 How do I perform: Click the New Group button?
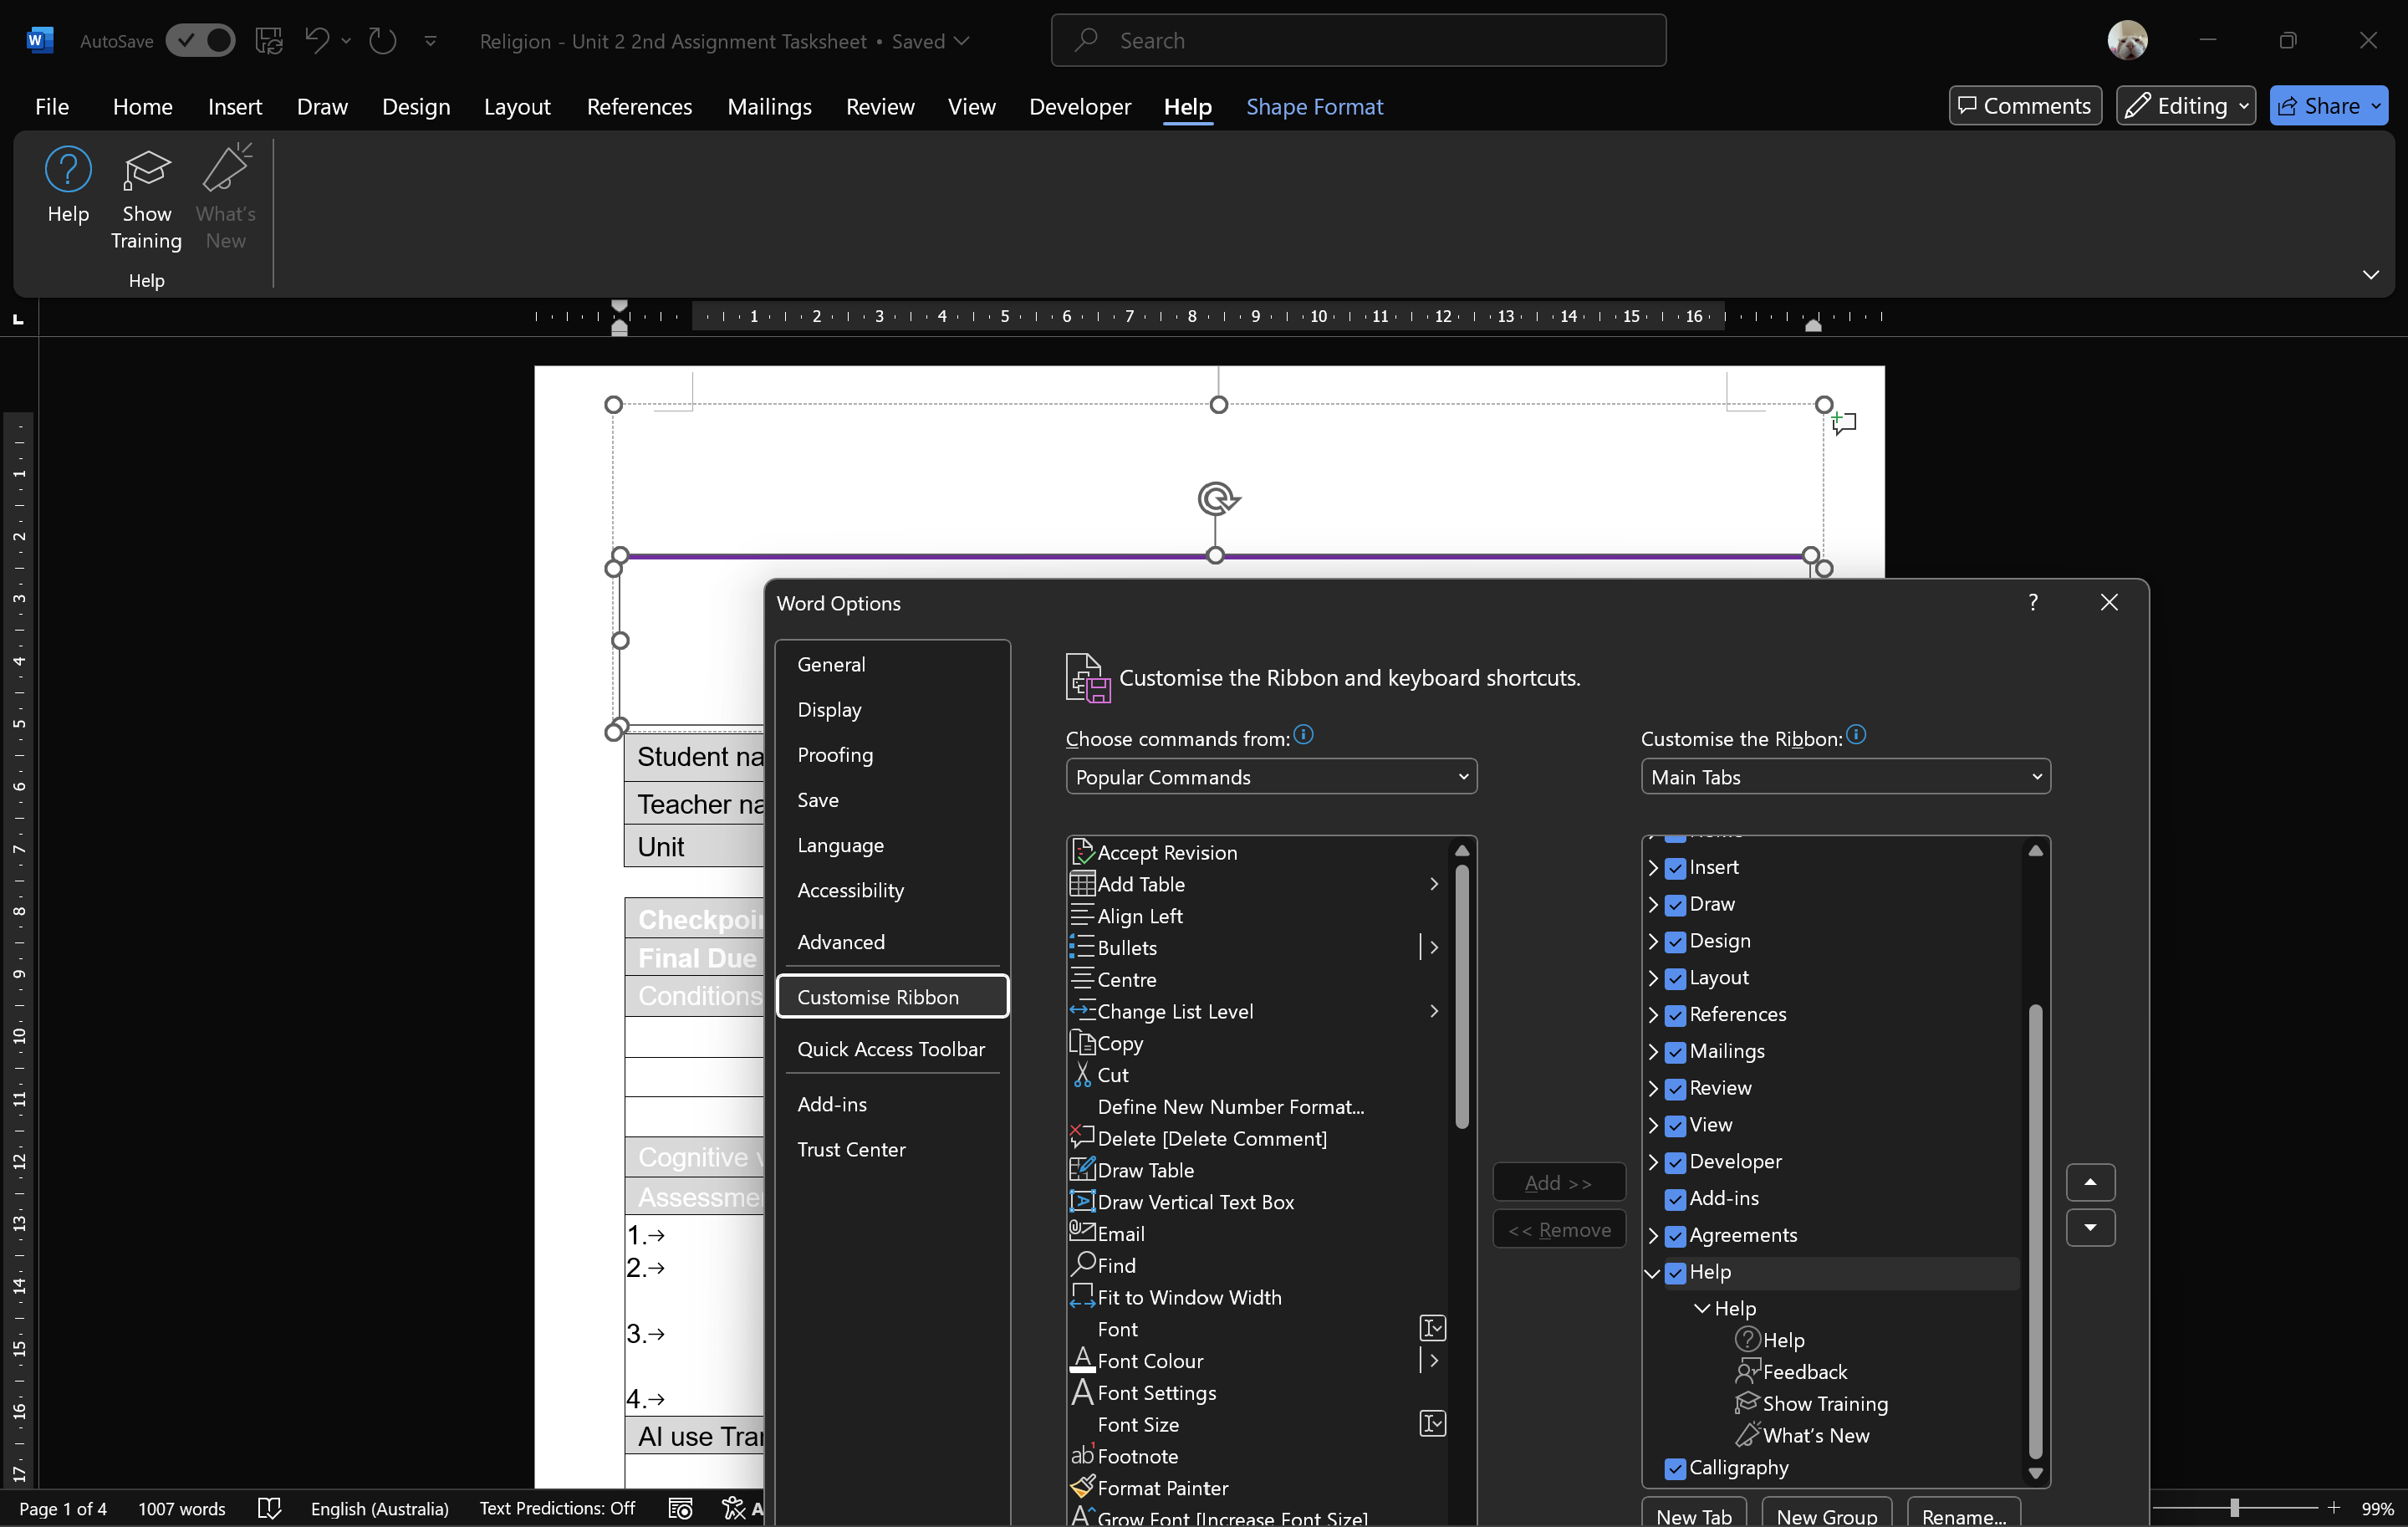point(1826,1515)
